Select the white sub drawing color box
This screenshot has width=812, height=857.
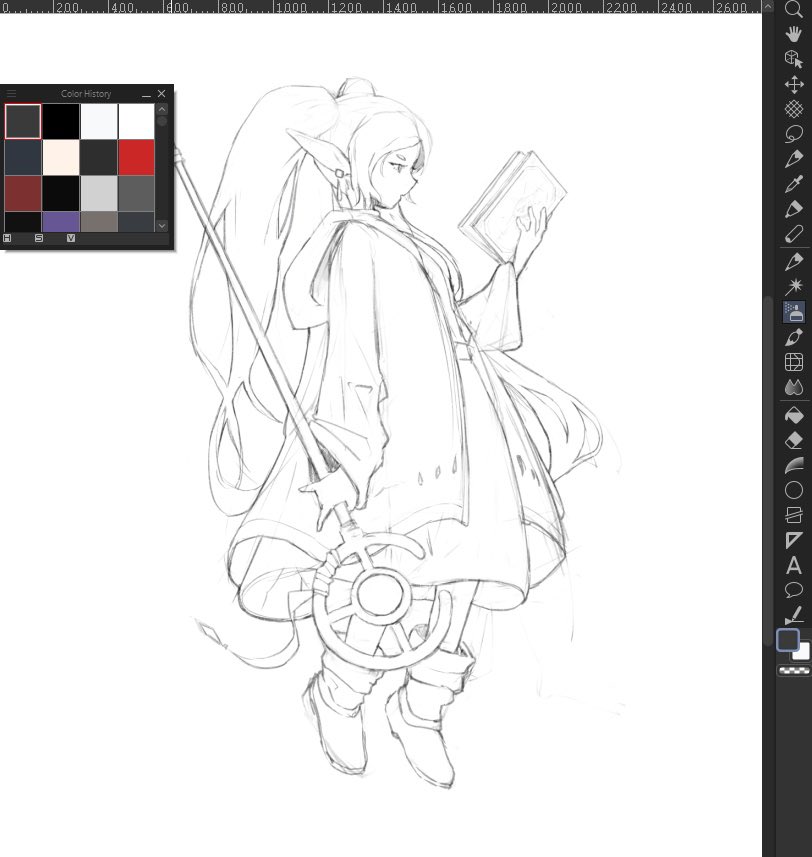point(803,653)
